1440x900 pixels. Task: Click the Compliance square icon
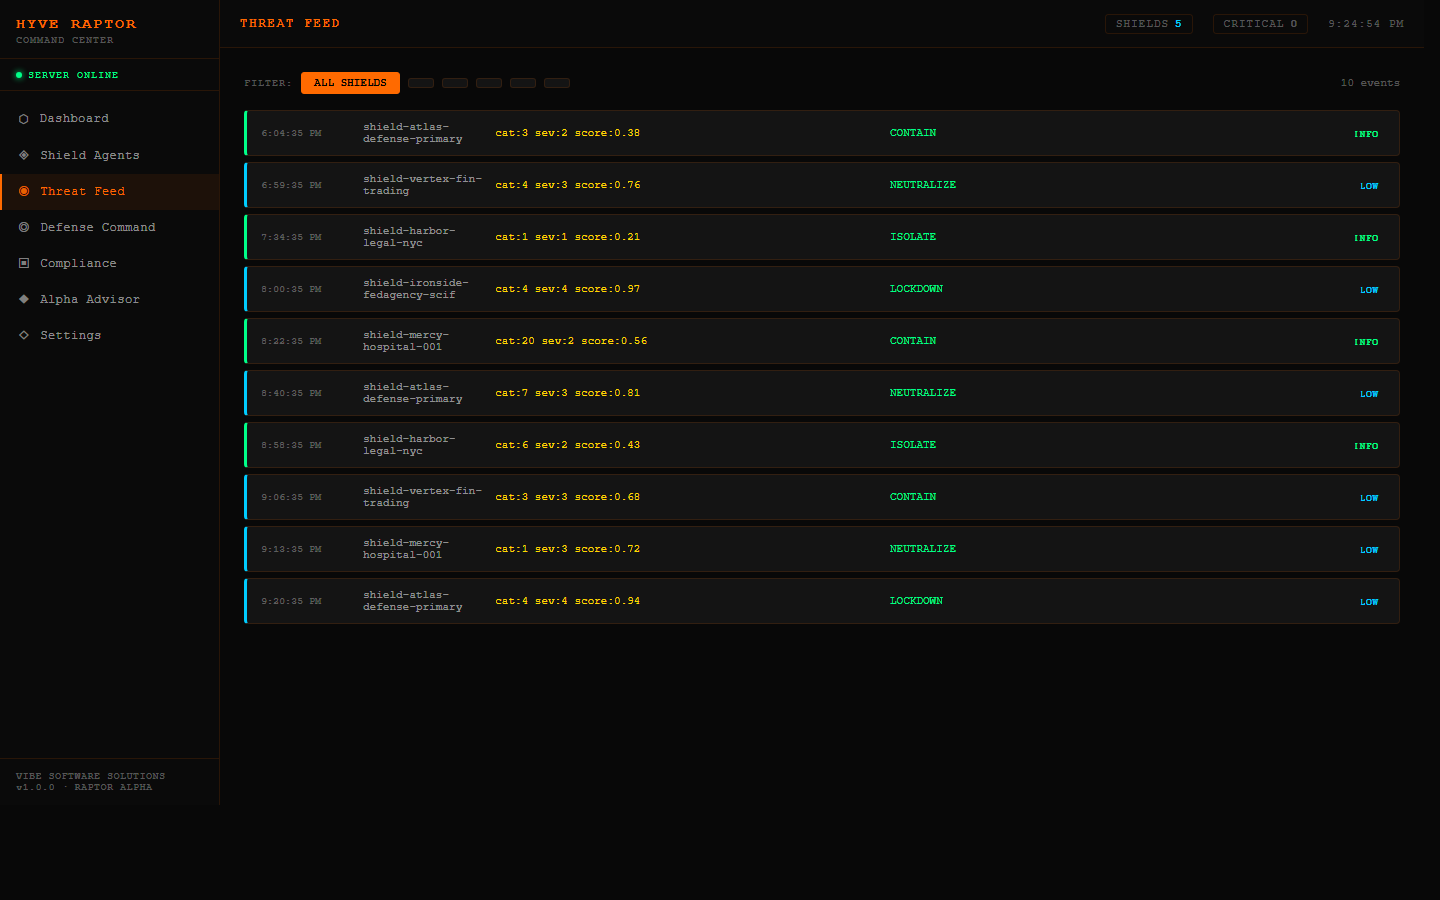[x=24, y=263]
